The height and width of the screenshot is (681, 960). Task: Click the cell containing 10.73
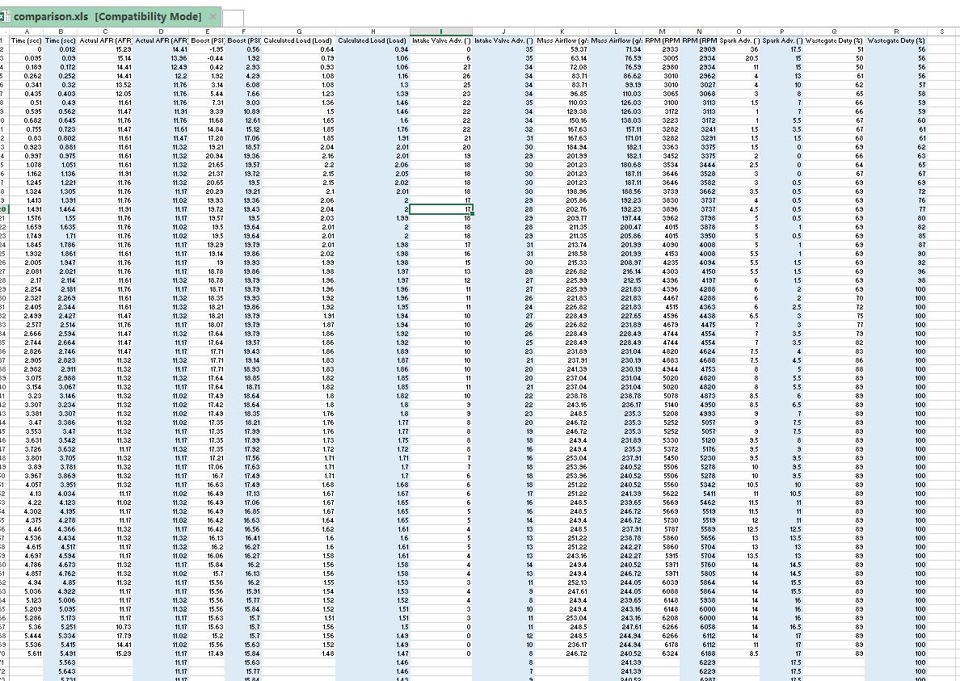coord(105,626)
